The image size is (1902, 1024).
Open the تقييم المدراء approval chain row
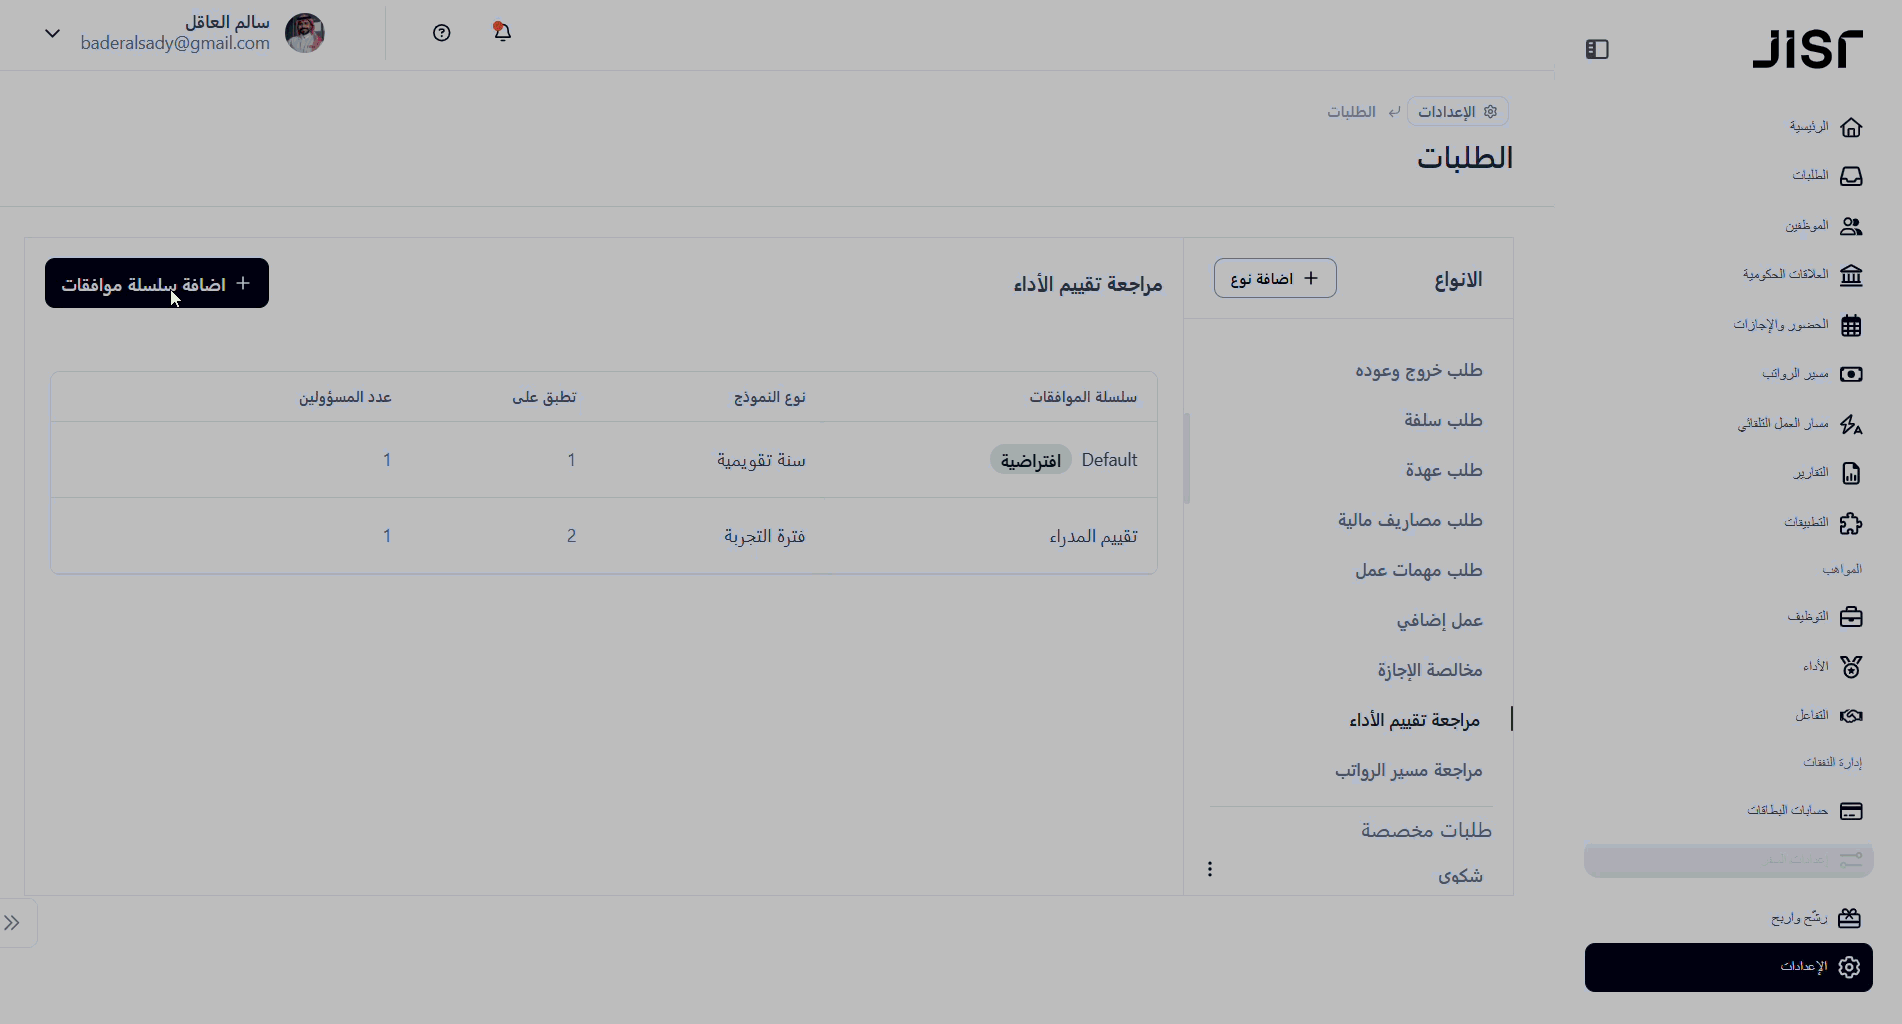pos(1093,536)
